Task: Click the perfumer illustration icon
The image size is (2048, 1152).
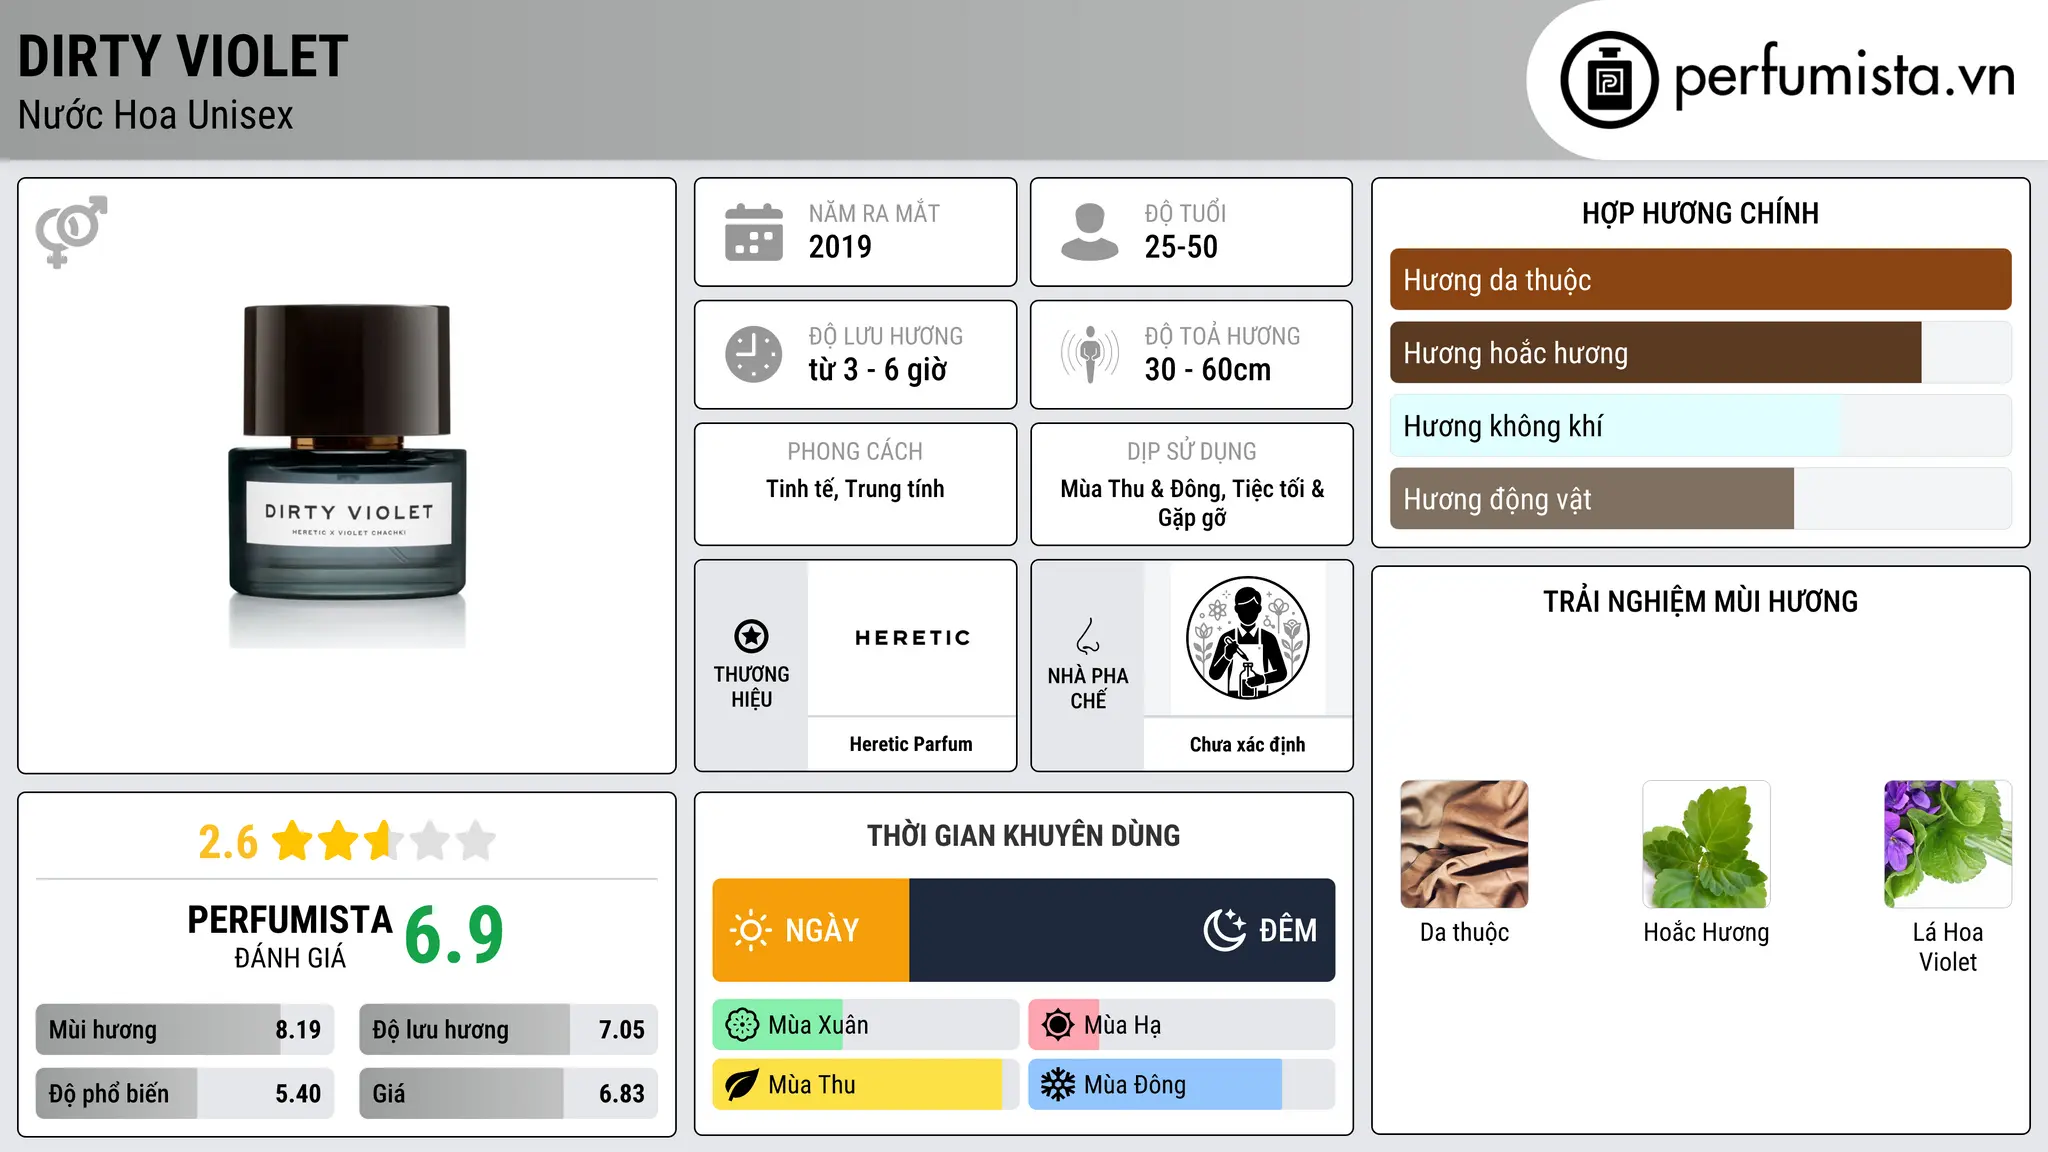Action: (1247, 638)
